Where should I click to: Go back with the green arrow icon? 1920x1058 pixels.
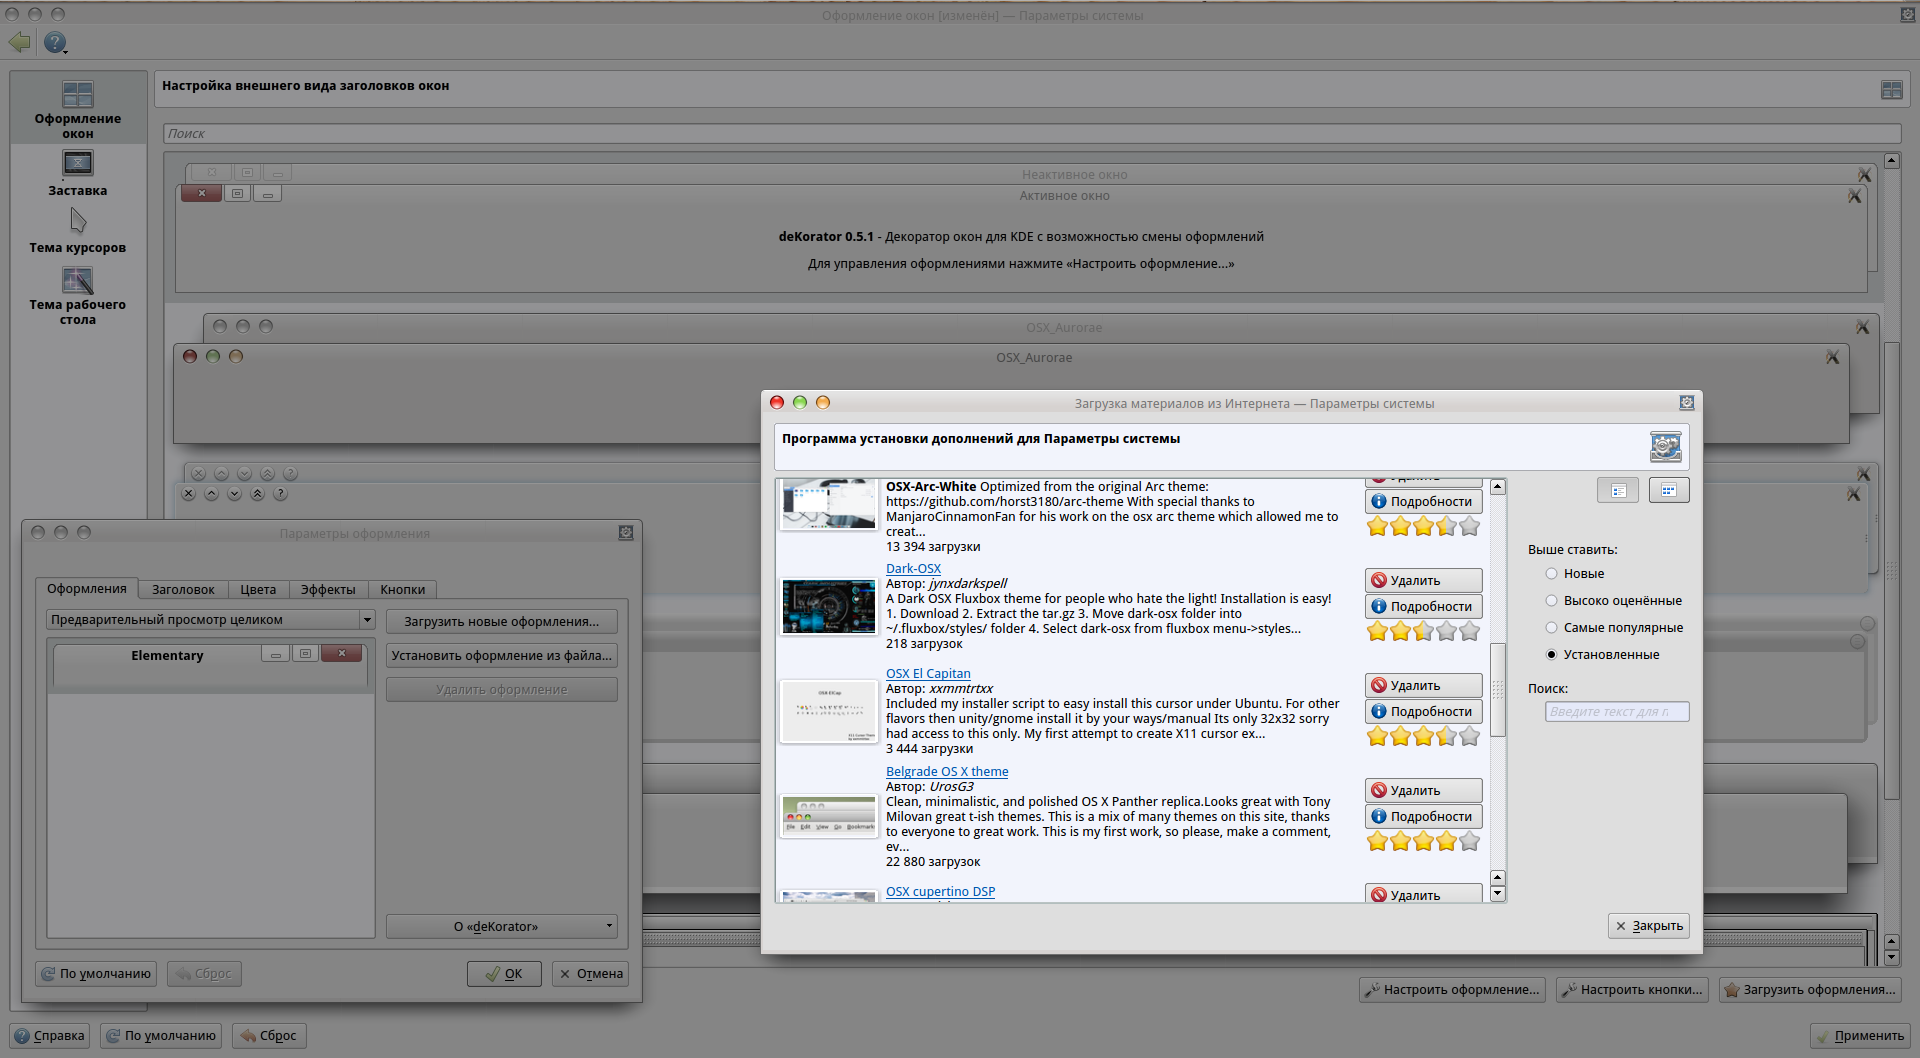pos(20,42)
